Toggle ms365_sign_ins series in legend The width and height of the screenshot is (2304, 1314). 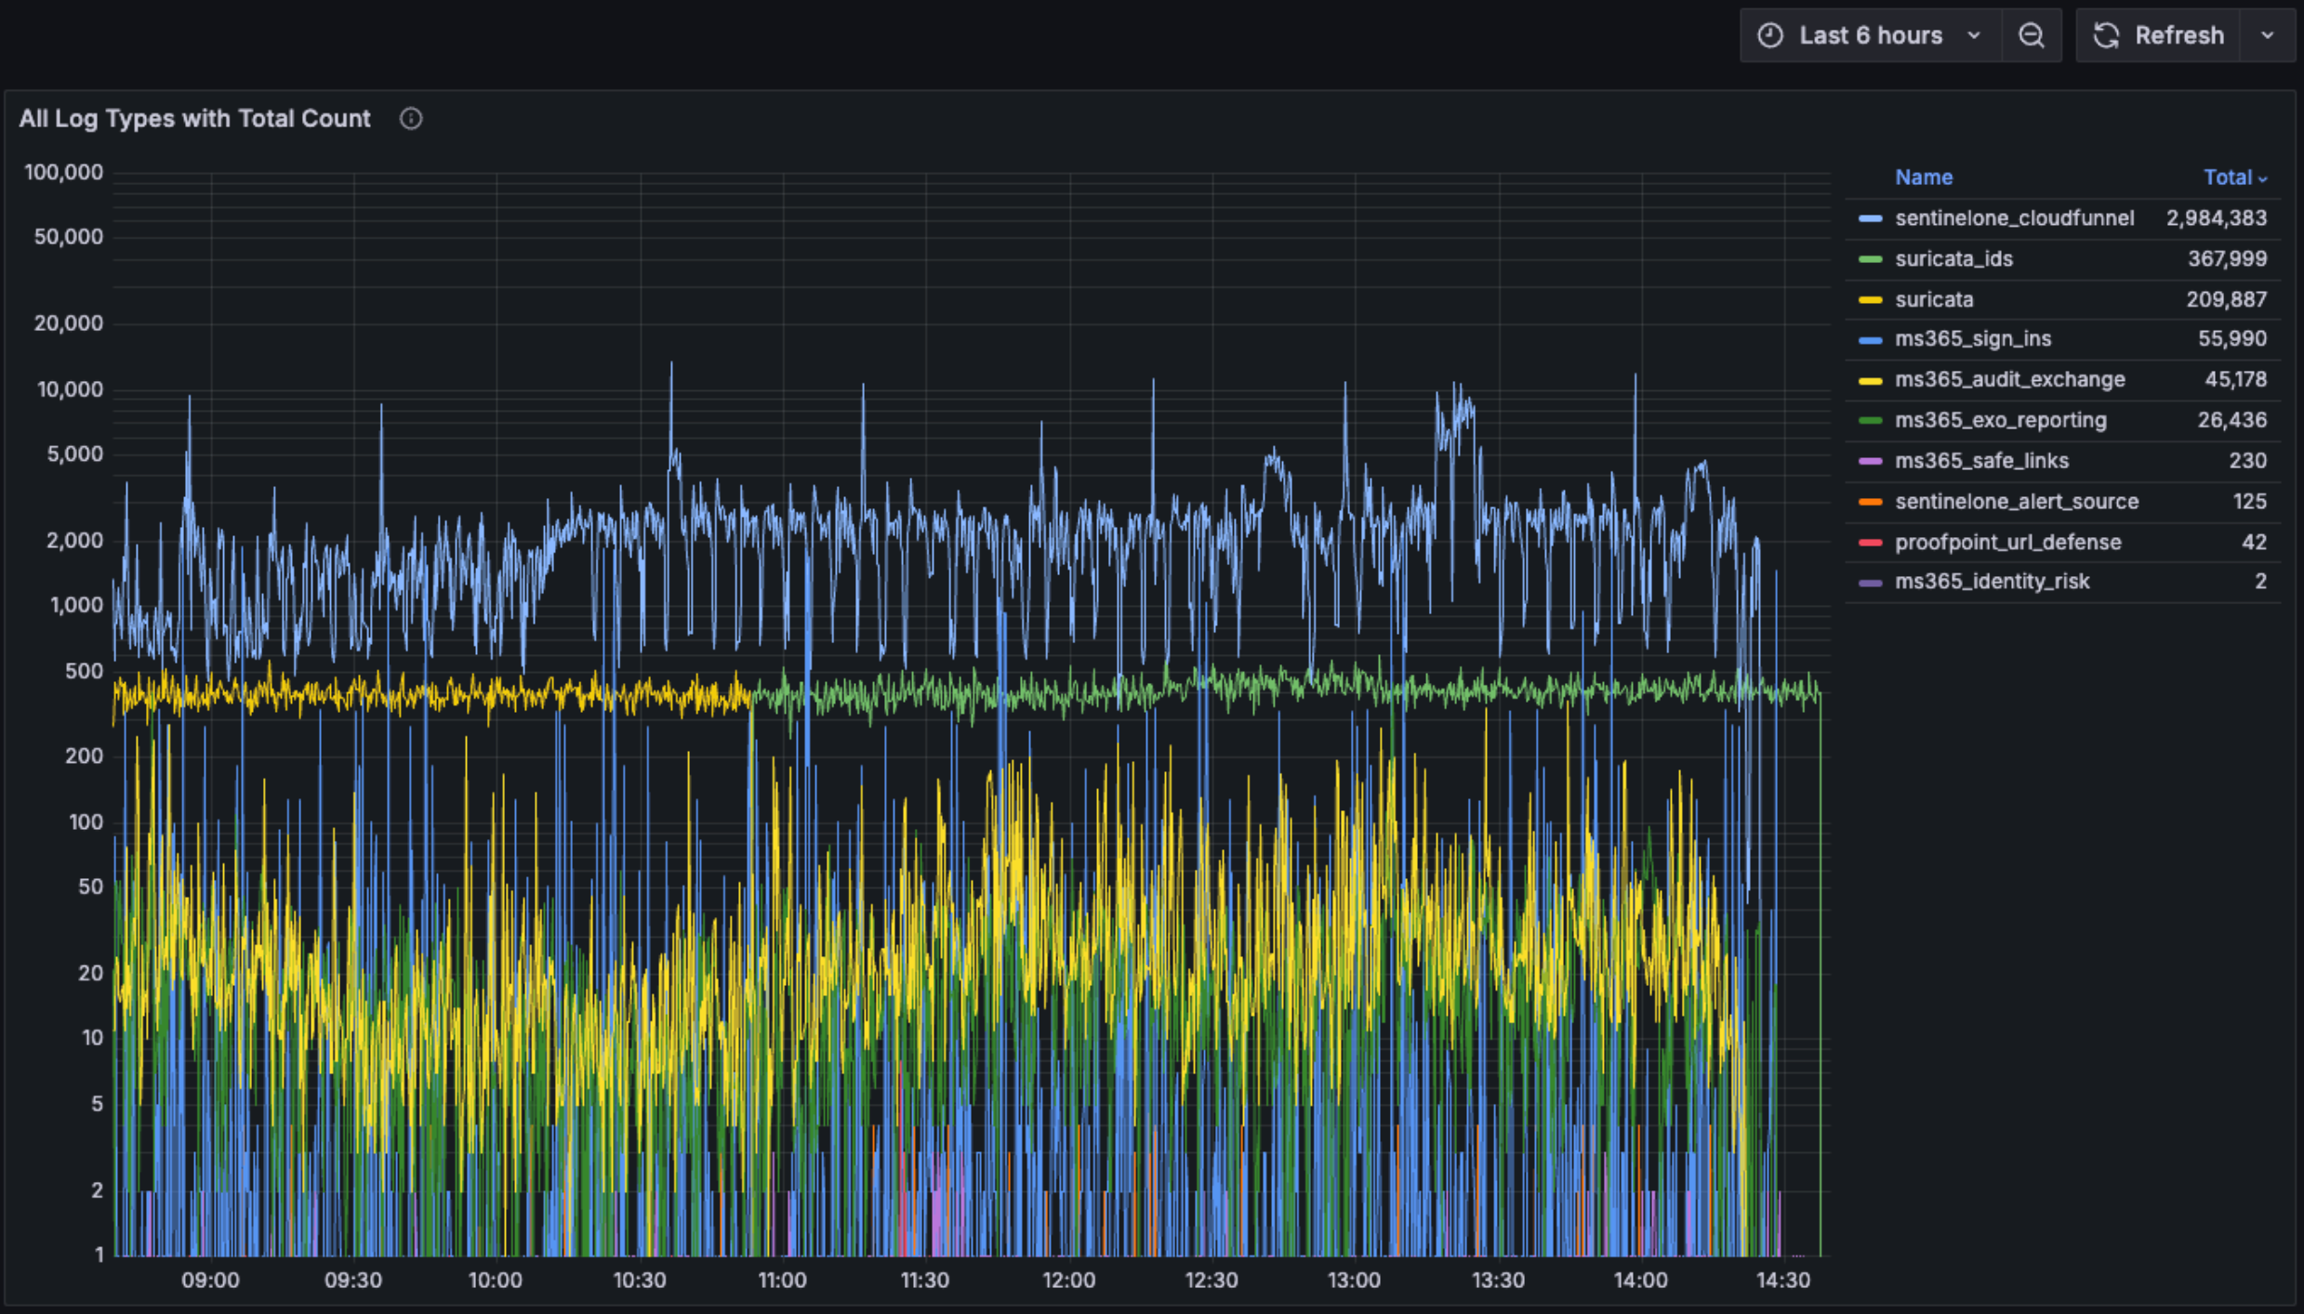pyautogui.click(x=1972, y=339)
